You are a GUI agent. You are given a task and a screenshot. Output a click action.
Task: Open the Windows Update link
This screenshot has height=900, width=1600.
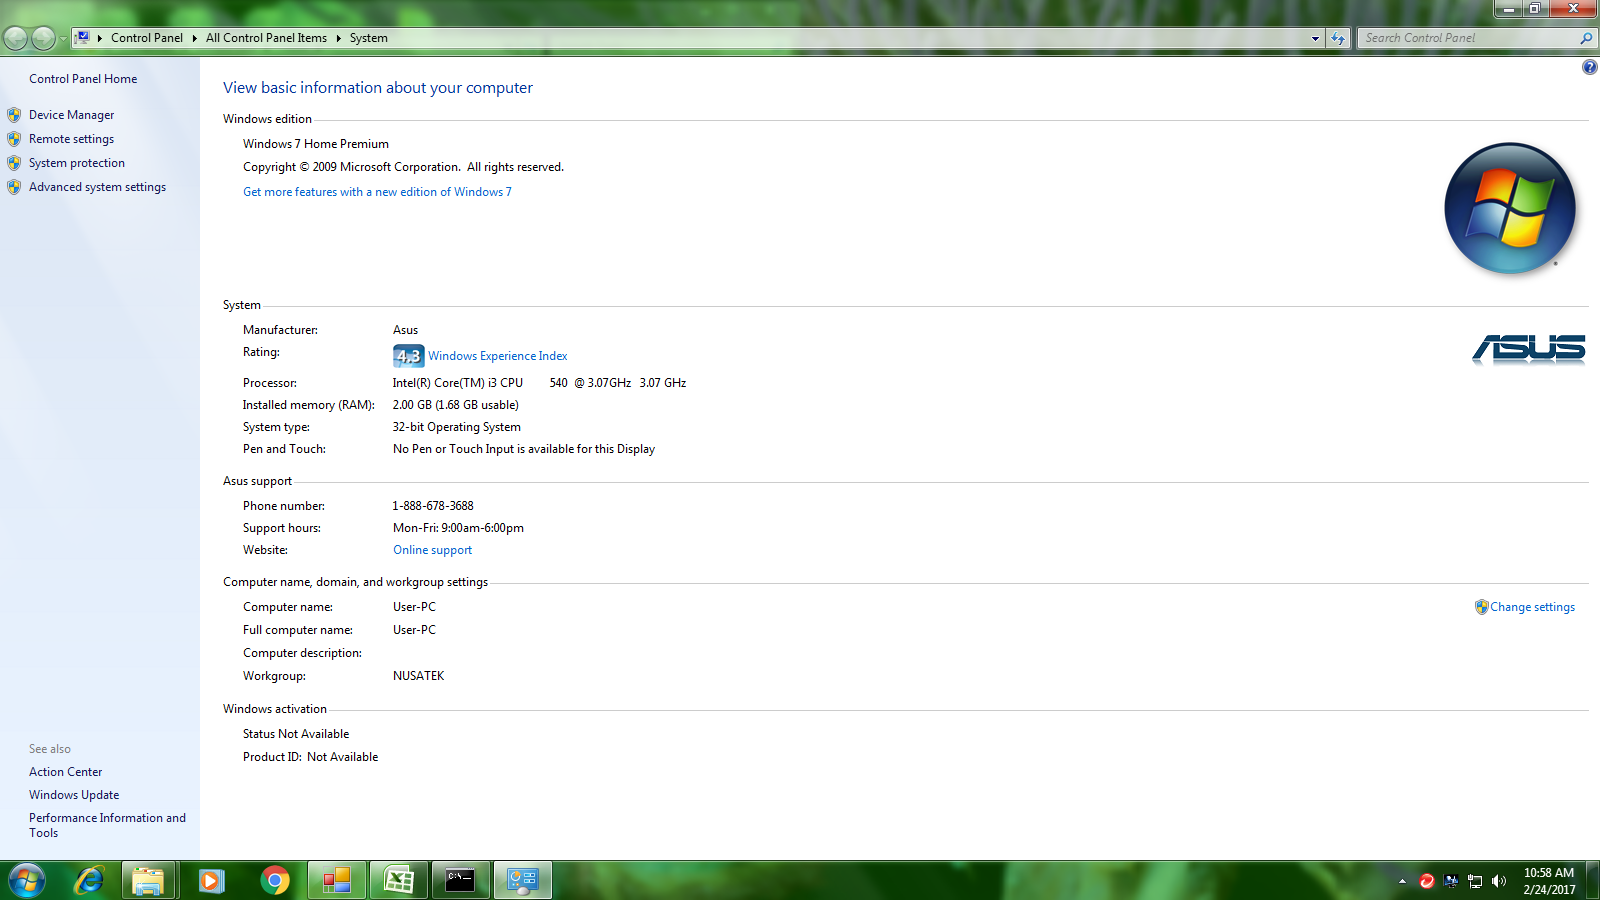(74, 795)
